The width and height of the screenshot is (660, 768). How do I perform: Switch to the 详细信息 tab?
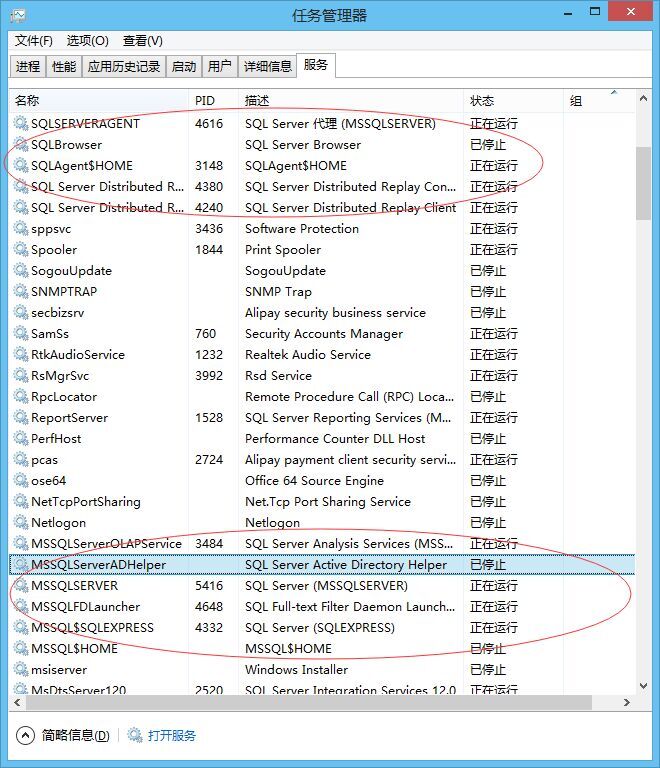pyautogui.click(x=267, y=66)
